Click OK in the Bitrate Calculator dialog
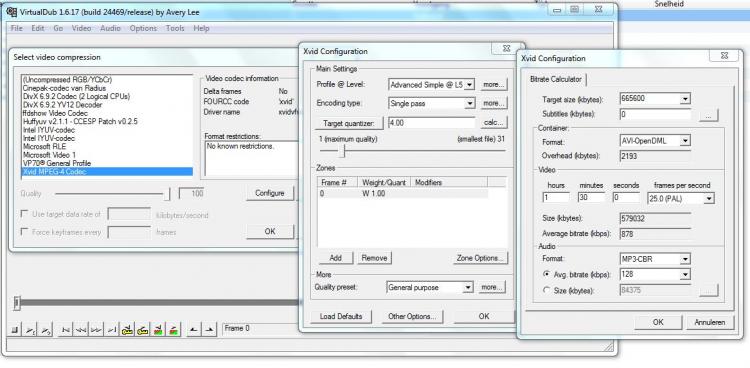The image size is (750, 368). (658, 323)
